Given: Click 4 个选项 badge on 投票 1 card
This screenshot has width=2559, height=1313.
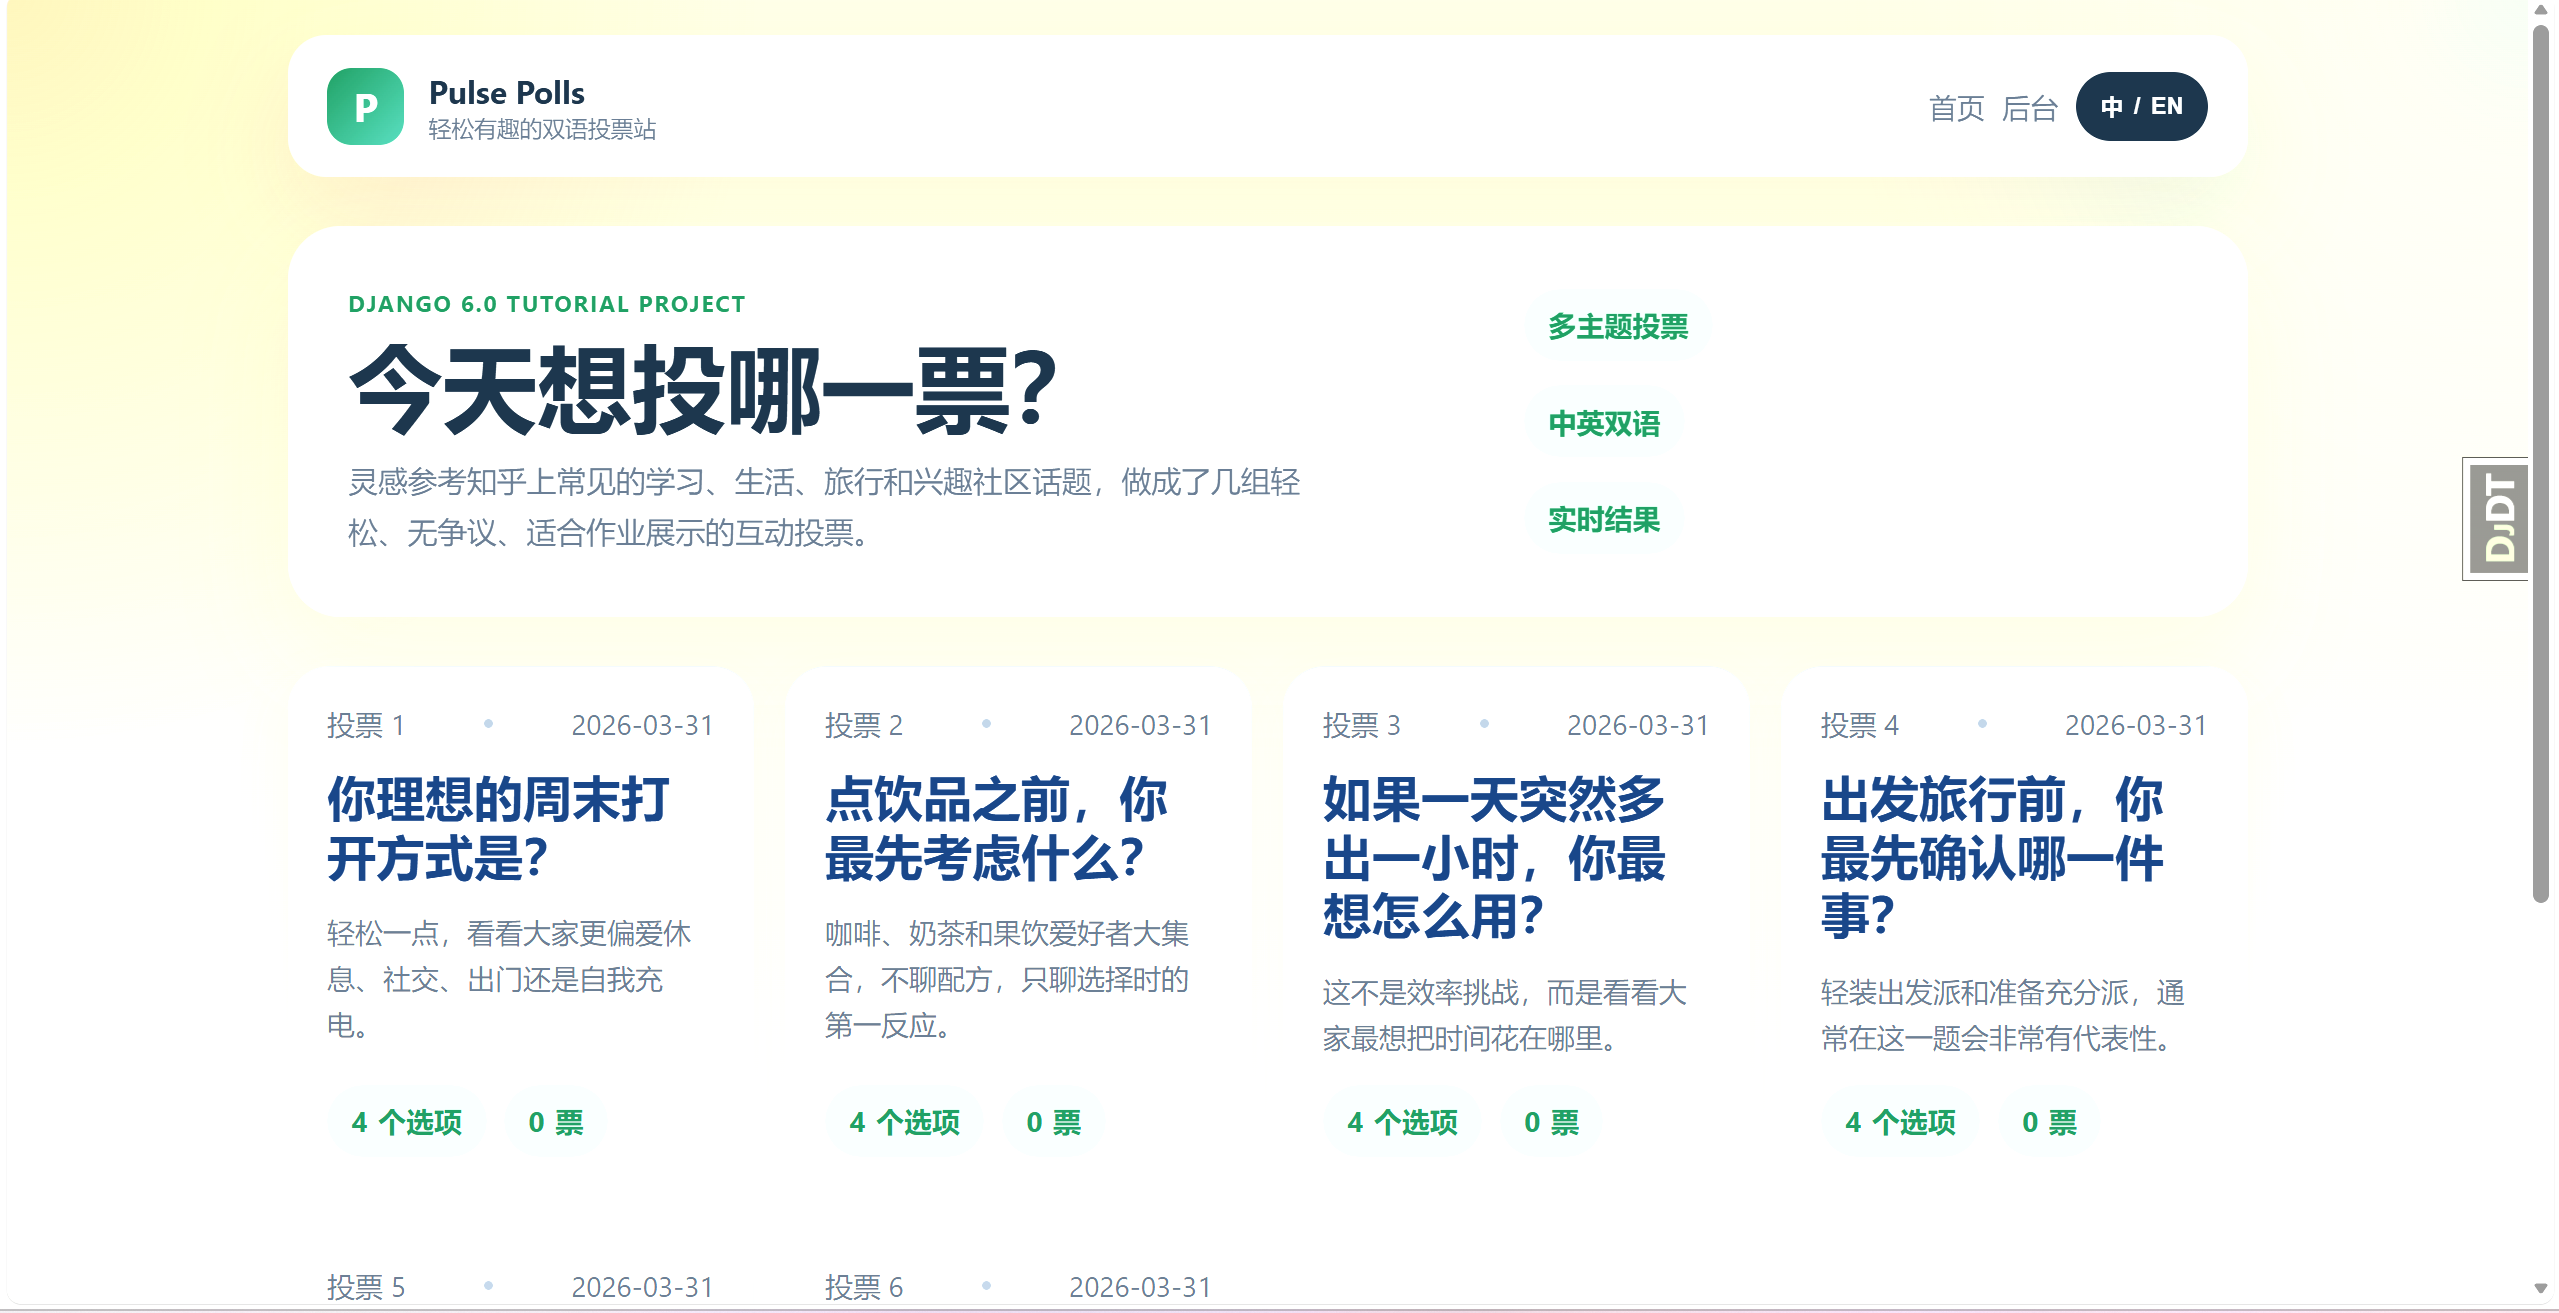Looking at the screenshot, I should click(406, 1122).
